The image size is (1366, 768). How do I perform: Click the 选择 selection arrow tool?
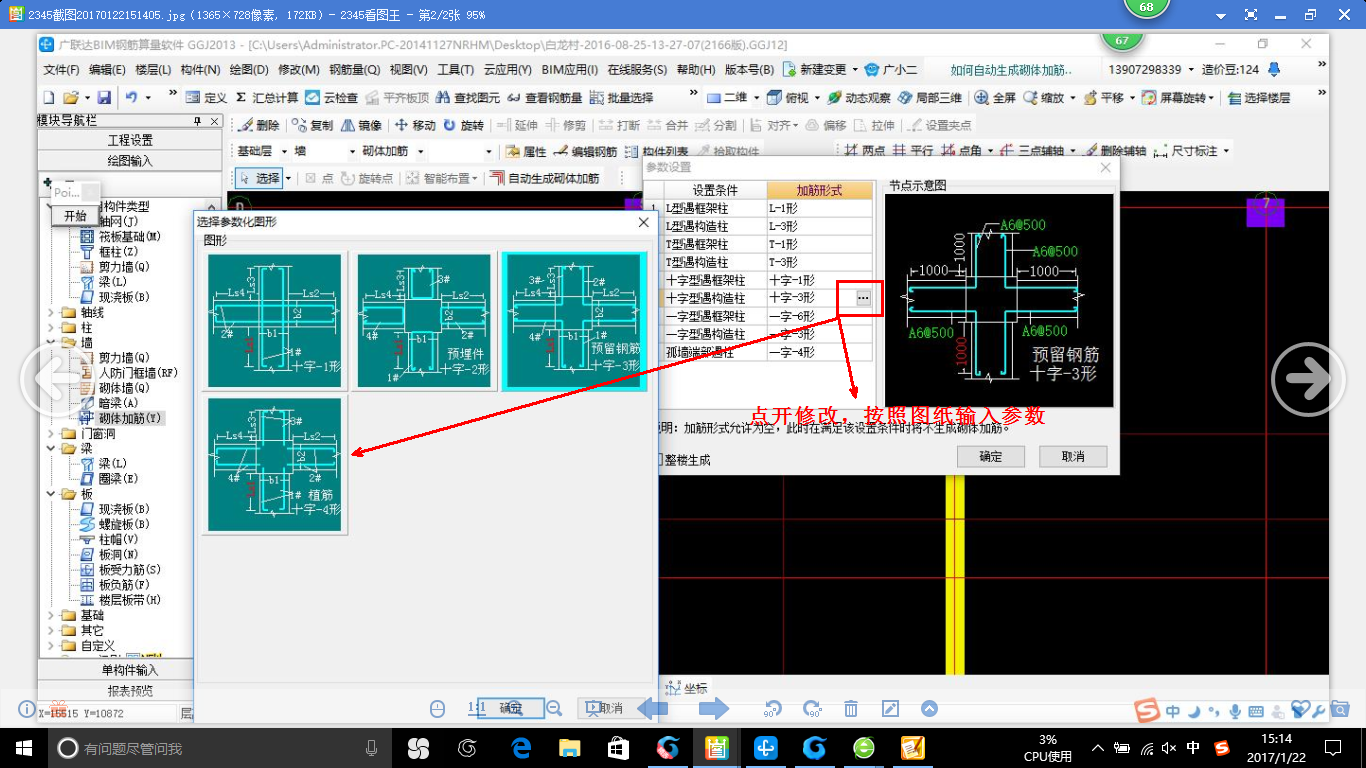tap(260, 178)
